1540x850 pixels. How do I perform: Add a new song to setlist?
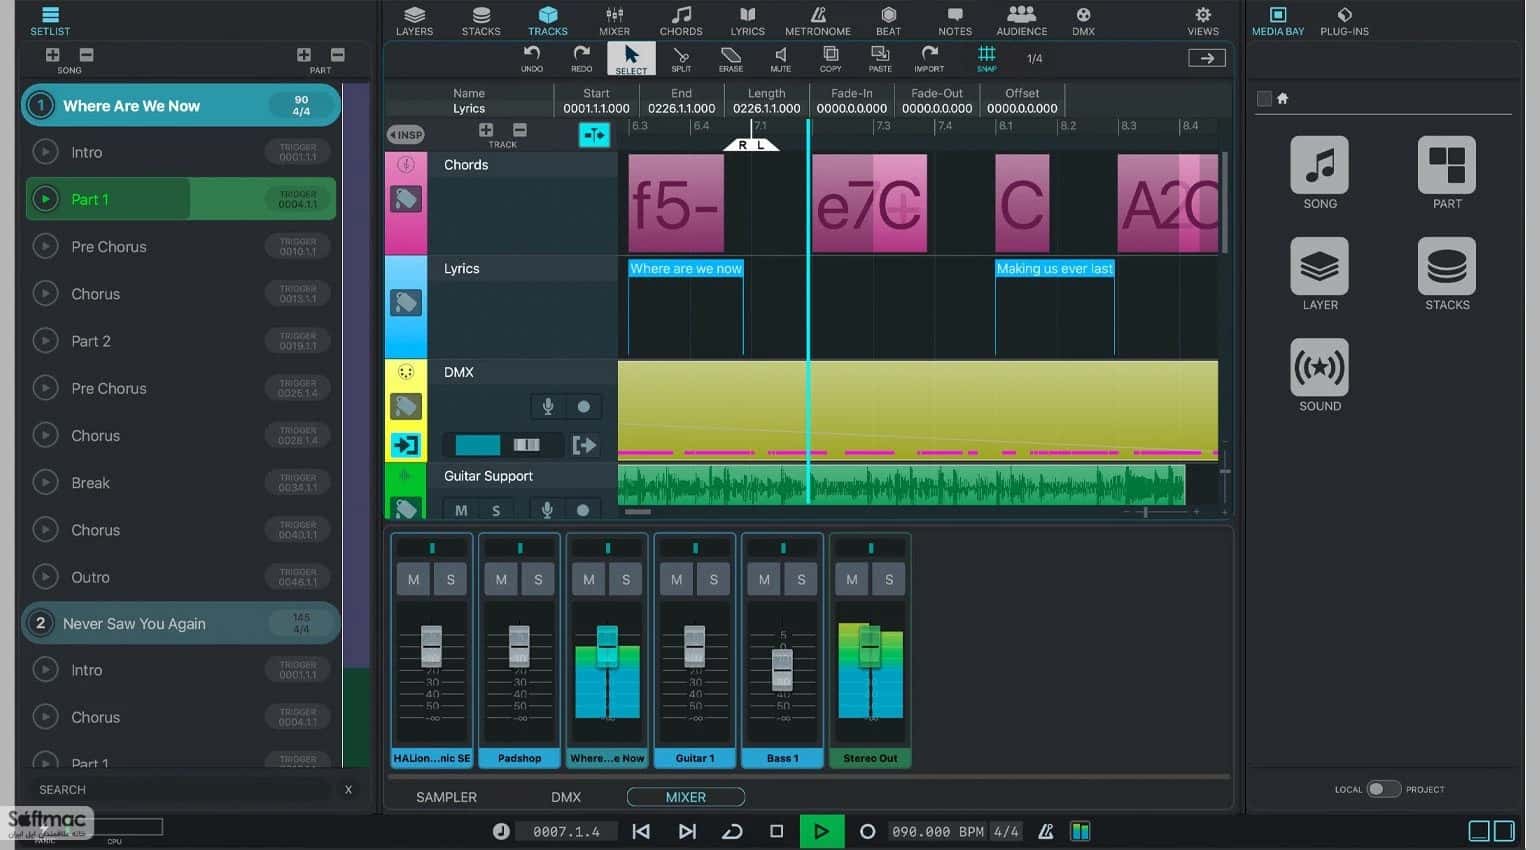[x=52, y=55]
